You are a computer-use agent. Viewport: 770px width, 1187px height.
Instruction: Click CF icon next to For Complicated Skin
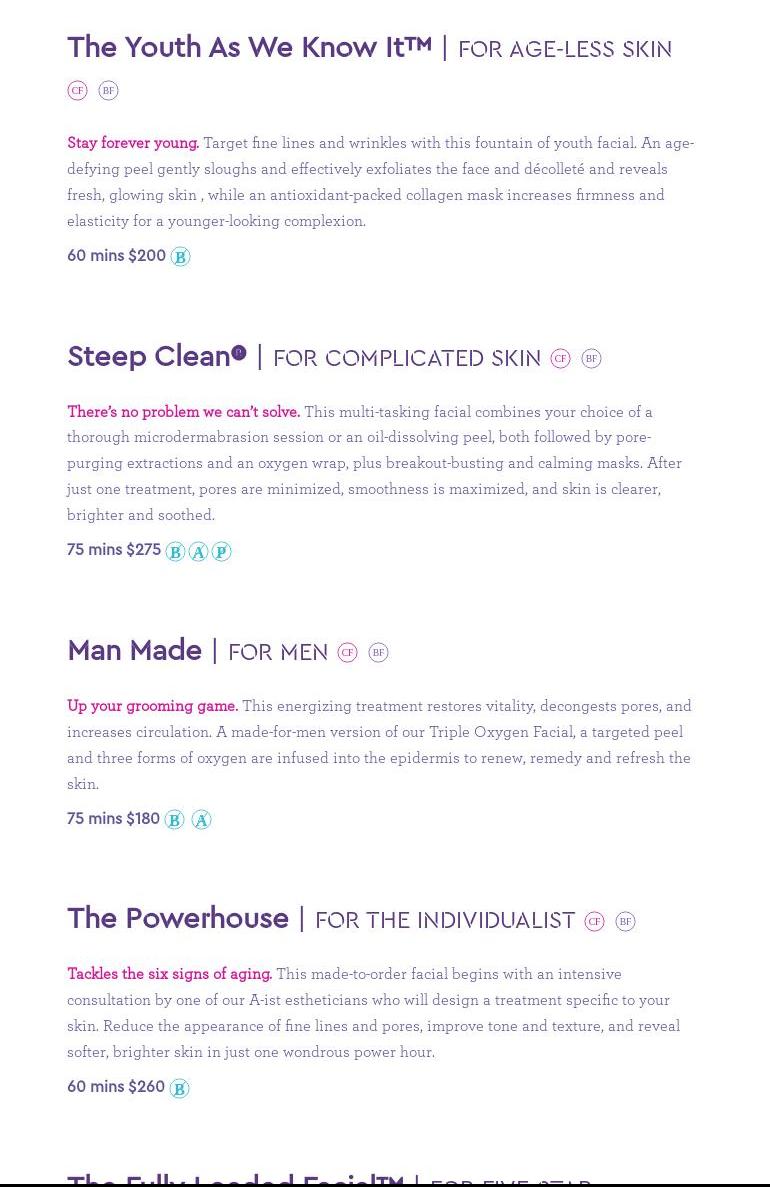(560, 358)
